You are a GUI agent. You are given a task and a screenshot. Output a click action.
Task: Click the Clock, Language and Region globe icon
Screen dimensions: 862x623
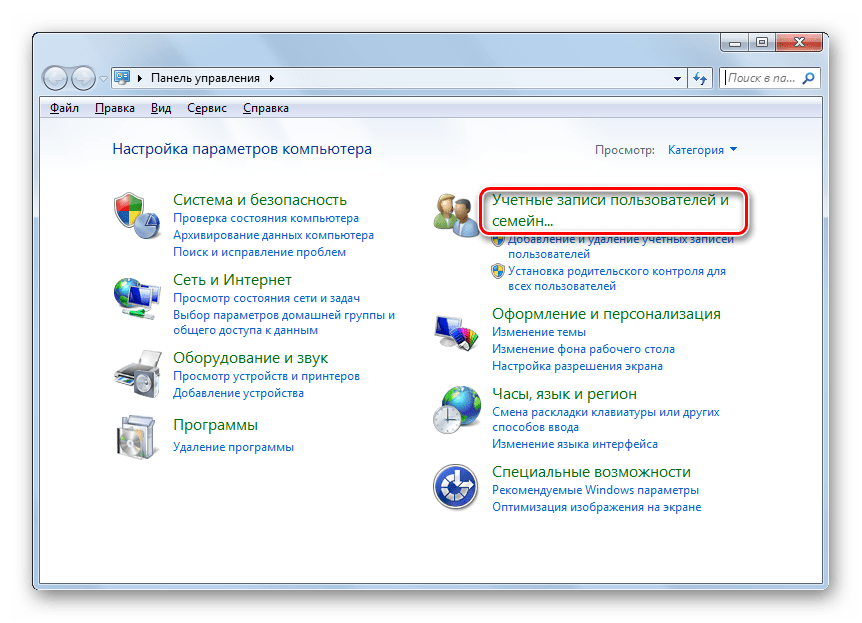click(456, 410)
